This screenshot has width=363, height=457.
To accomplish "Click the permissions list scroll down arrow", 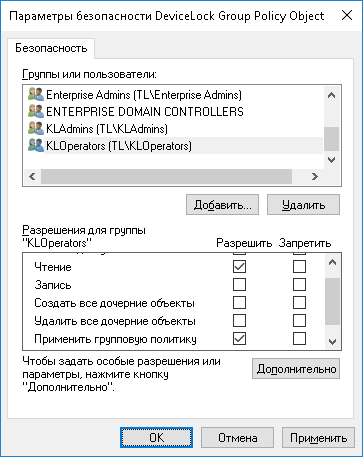I will pos(332,341).
